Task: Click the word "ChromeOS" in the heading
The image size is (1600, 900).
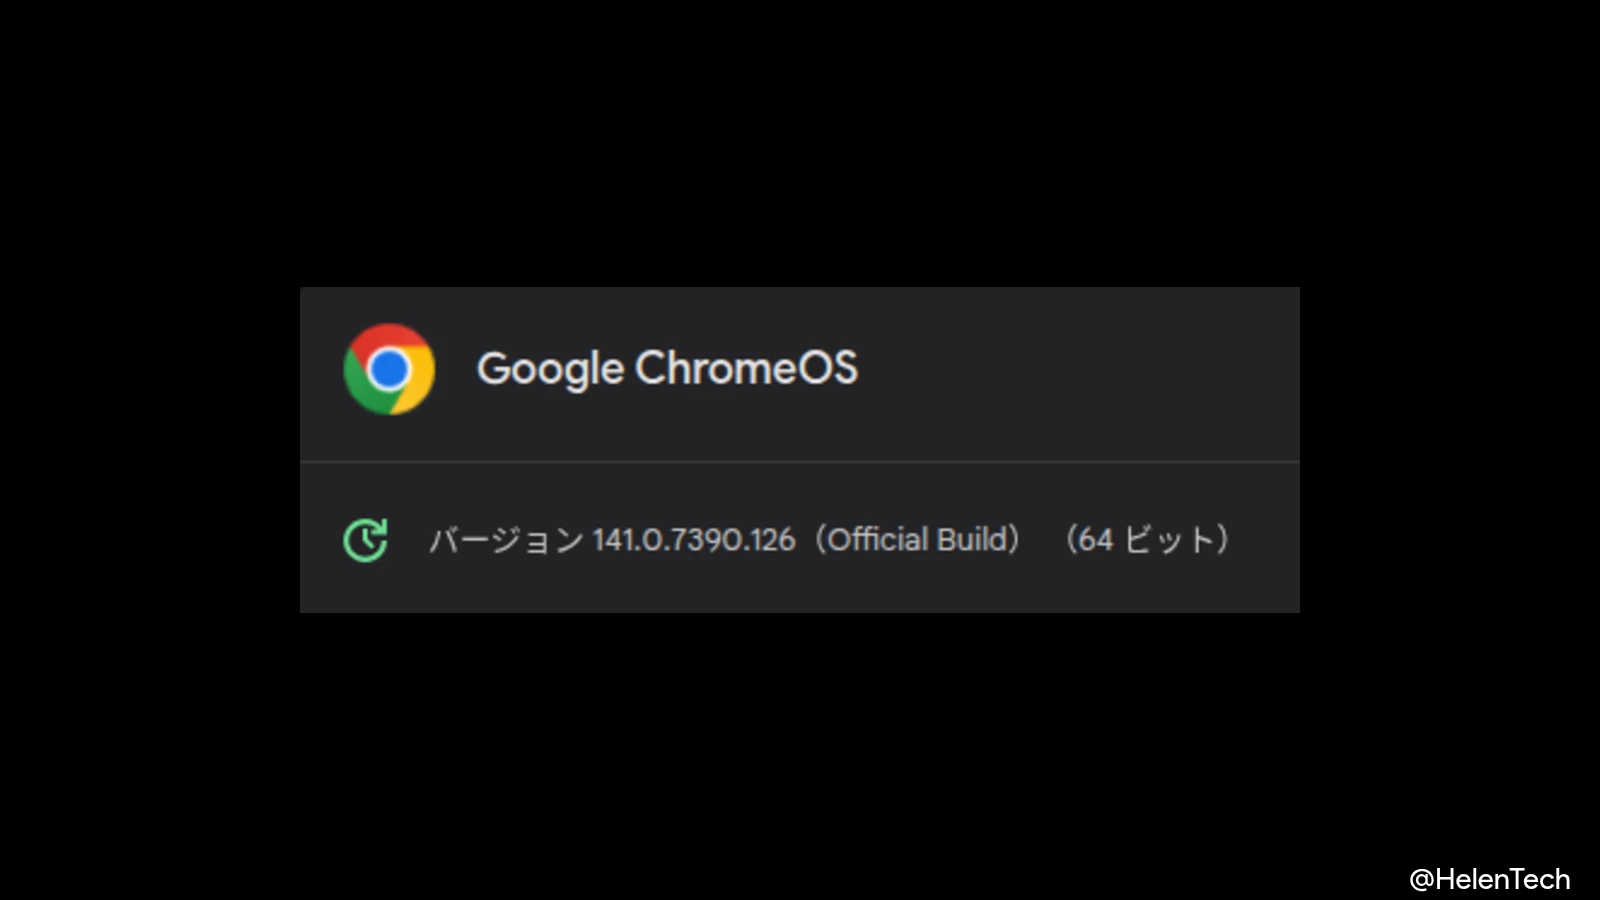Action: click(x=746, y=369)
